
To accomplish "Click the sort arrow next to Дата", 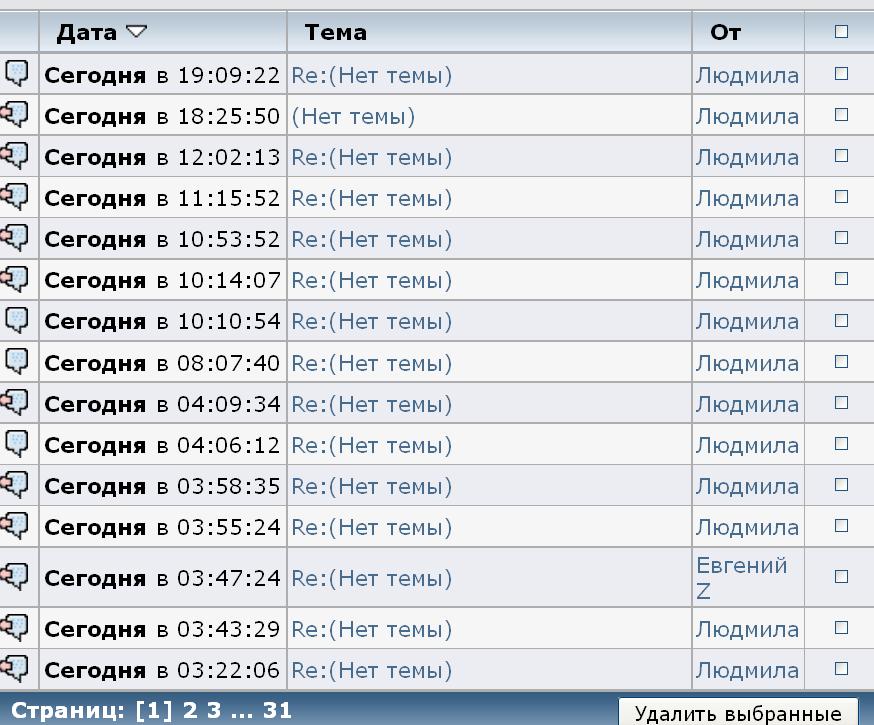I will point(137,32).
